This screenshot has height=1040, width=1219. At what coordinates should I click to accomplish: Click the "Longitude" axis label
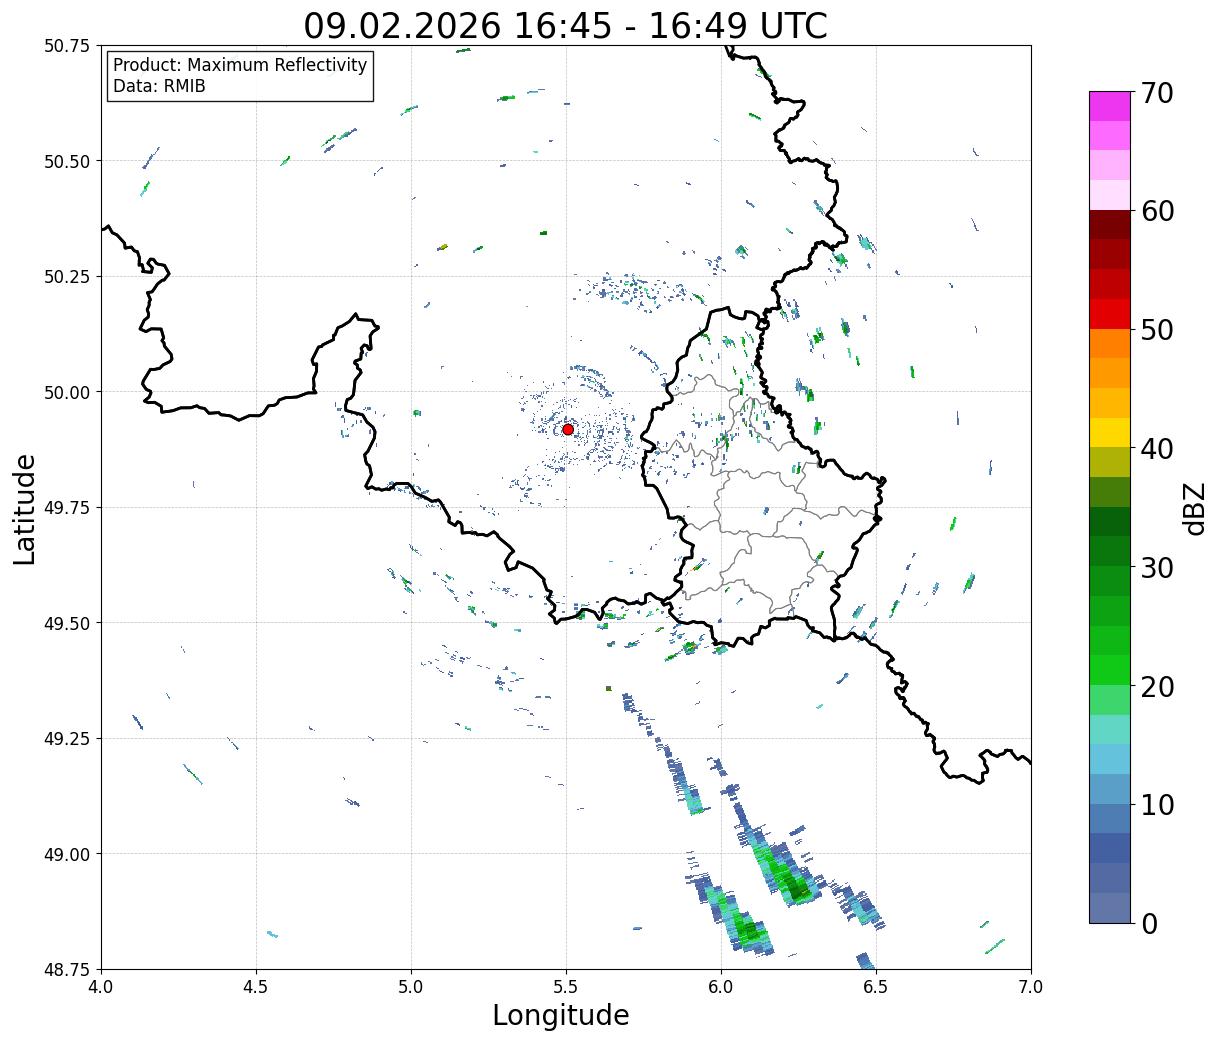point(561,1015)
